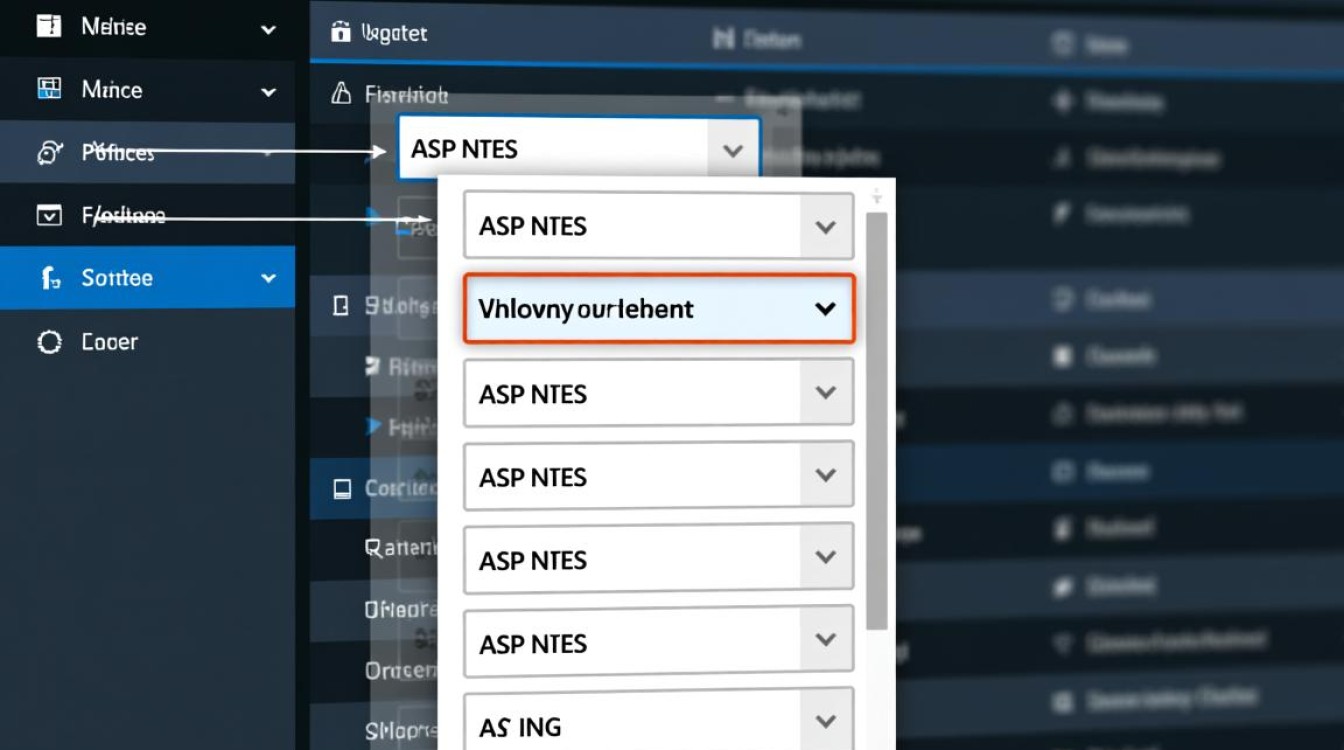
Task: Click the triangle icon beside Fiaehiot
Action: [x=341, y=95]
